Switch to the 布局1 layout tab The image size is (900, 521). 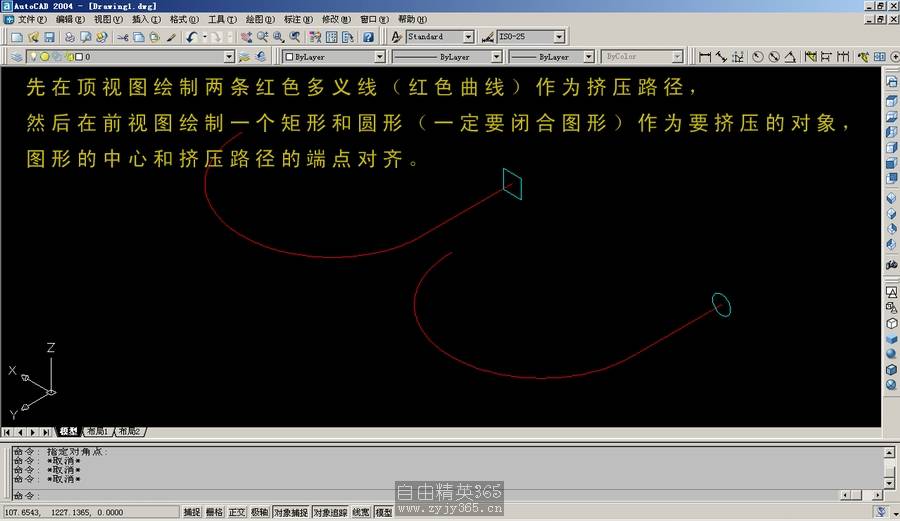(97, 432)
